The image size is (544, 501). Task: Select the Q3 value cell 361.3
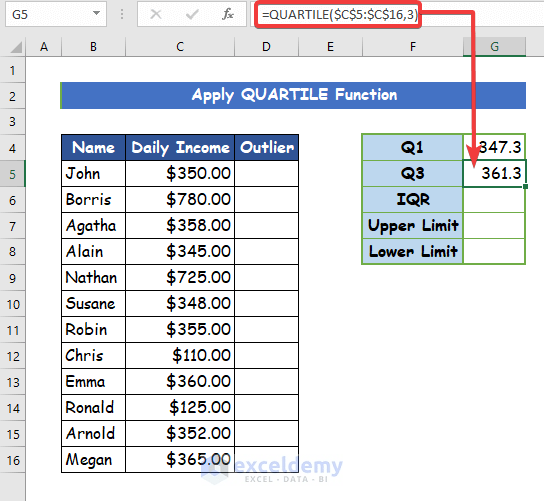pyautogui.click(x=494, y=173)
